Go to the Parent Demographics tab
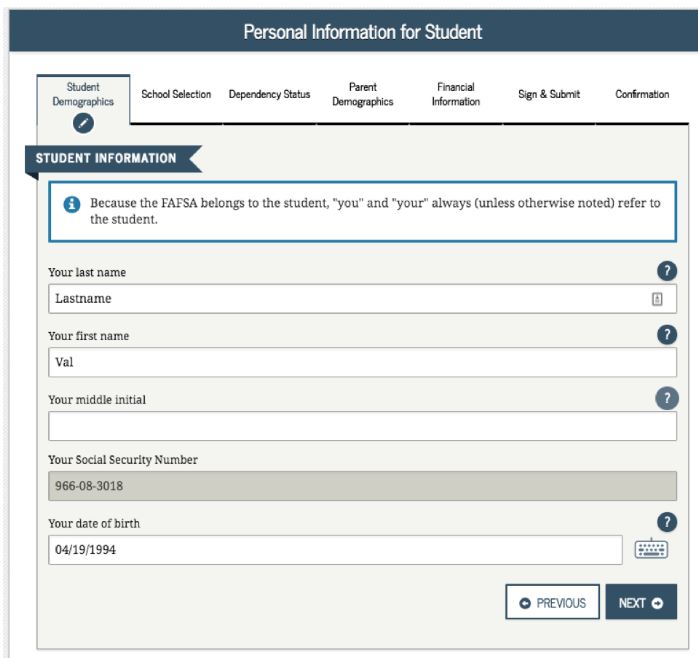 362,94
